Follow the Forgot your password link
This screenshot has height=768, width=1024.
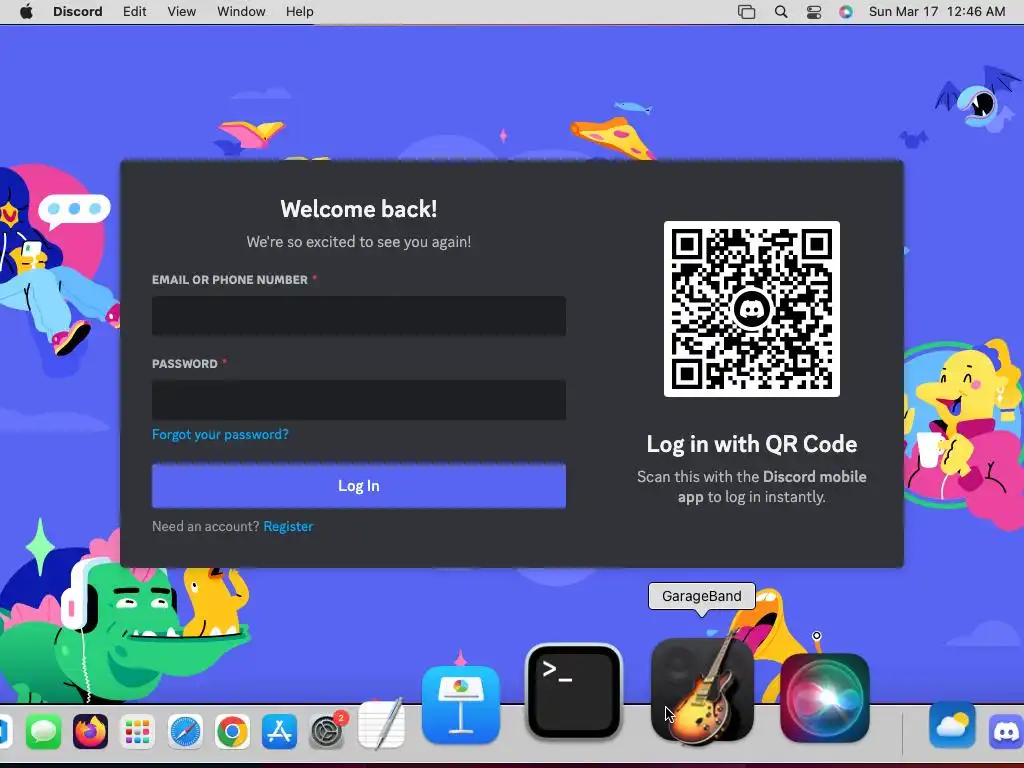pos(220,434)
